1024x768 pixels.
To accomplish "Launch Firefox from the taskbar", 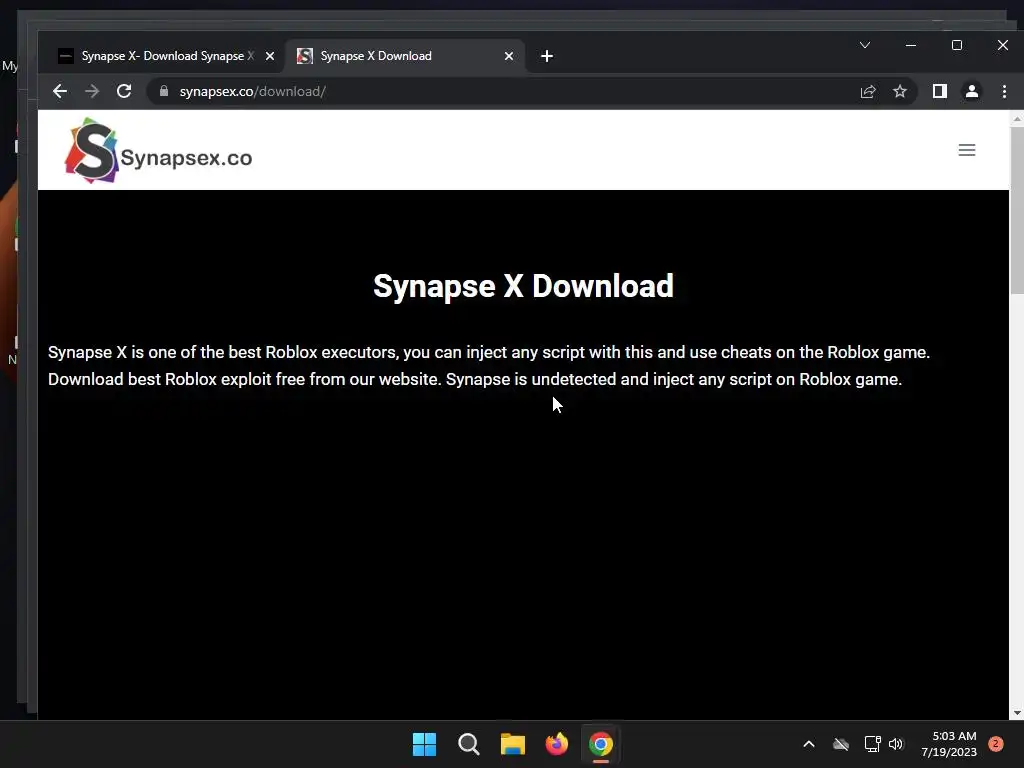I will [556, 744].
